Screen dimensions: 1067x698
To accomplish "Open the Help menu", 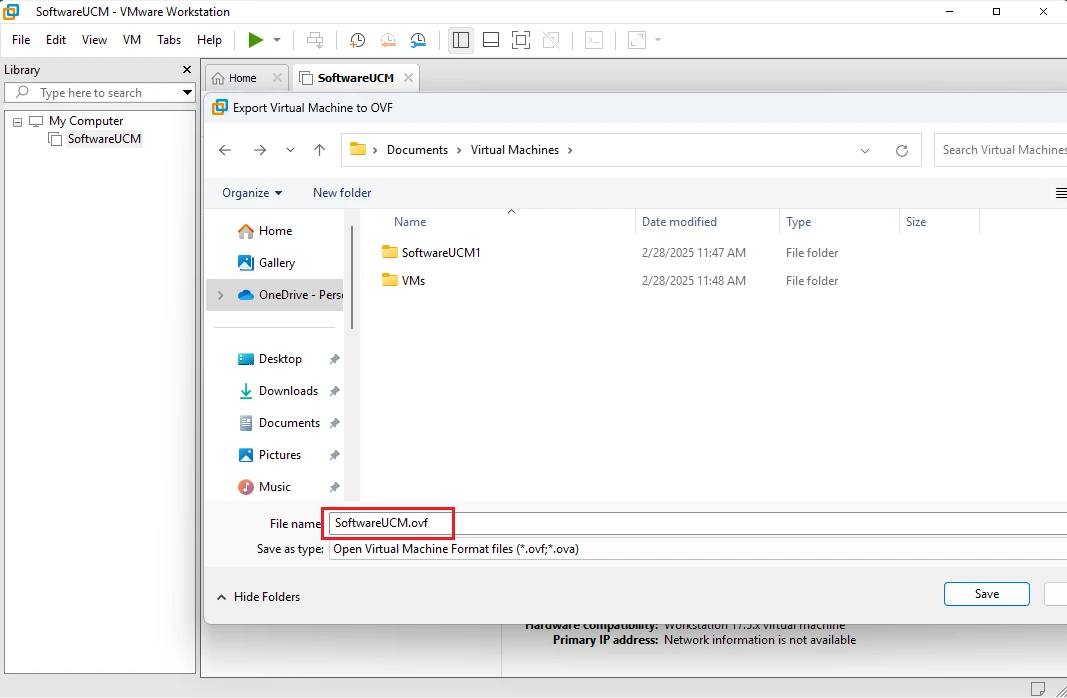I will click(x=210, y=40).
